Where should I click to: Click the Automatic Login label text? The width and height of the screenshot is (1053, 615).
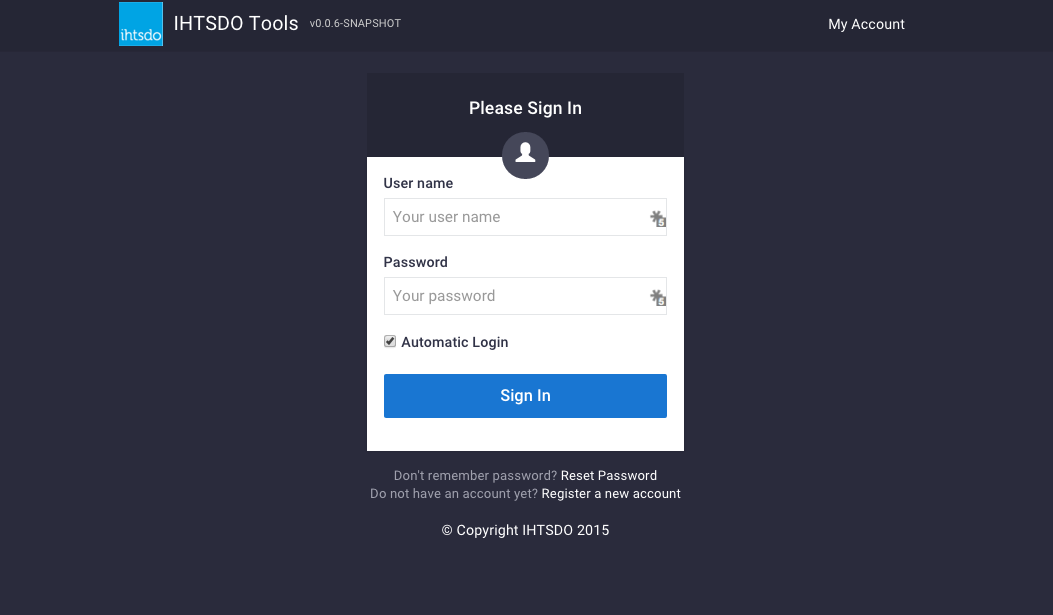click(x=455, y=342)
